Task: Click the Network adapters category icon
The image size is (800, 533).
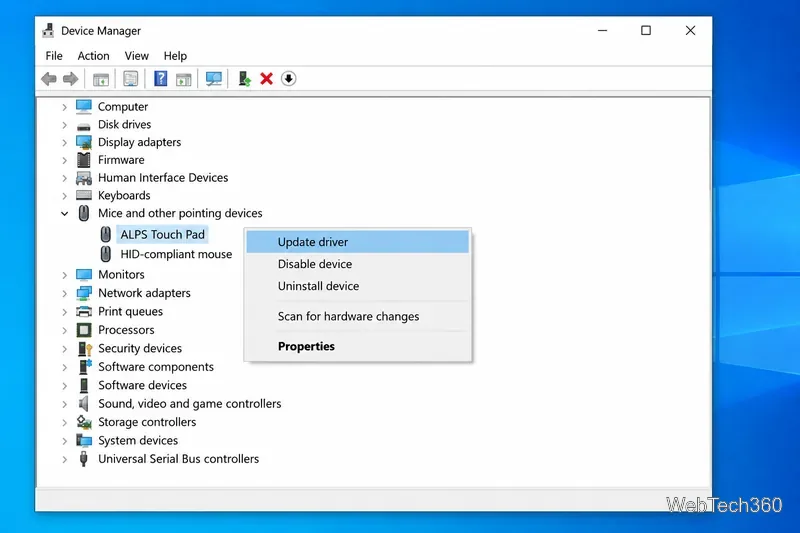Action: (84, 293)
